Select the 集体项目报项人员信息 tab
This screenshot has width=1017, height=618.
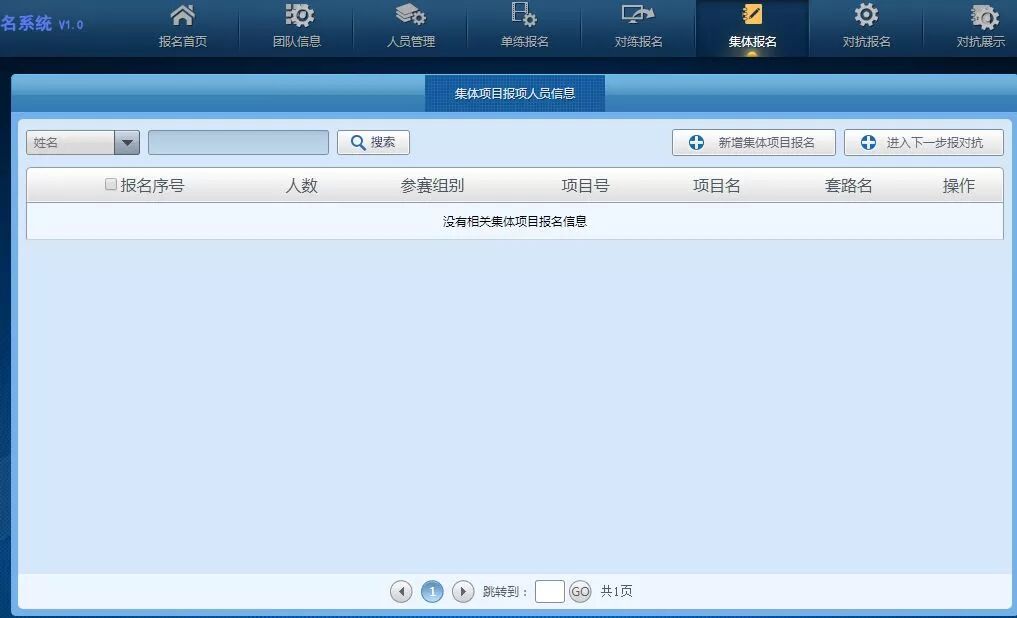515,93
